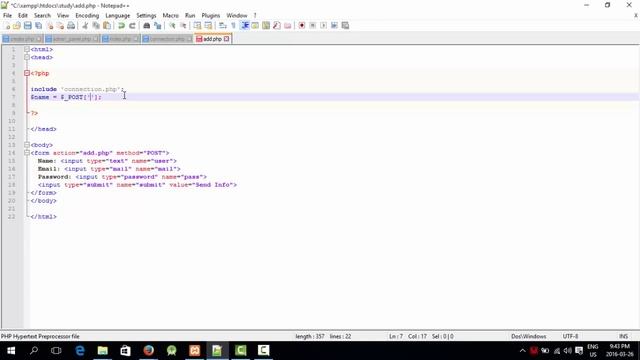Click line 7 containing $name = $_POST
The height and width of the screenshot is (360, 640).
click(66, 97)
